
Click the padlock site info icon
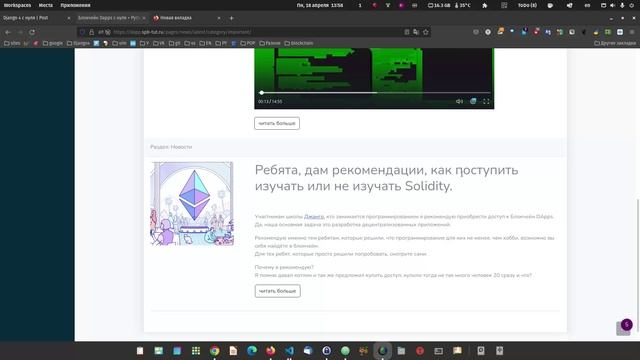[91, 32]
